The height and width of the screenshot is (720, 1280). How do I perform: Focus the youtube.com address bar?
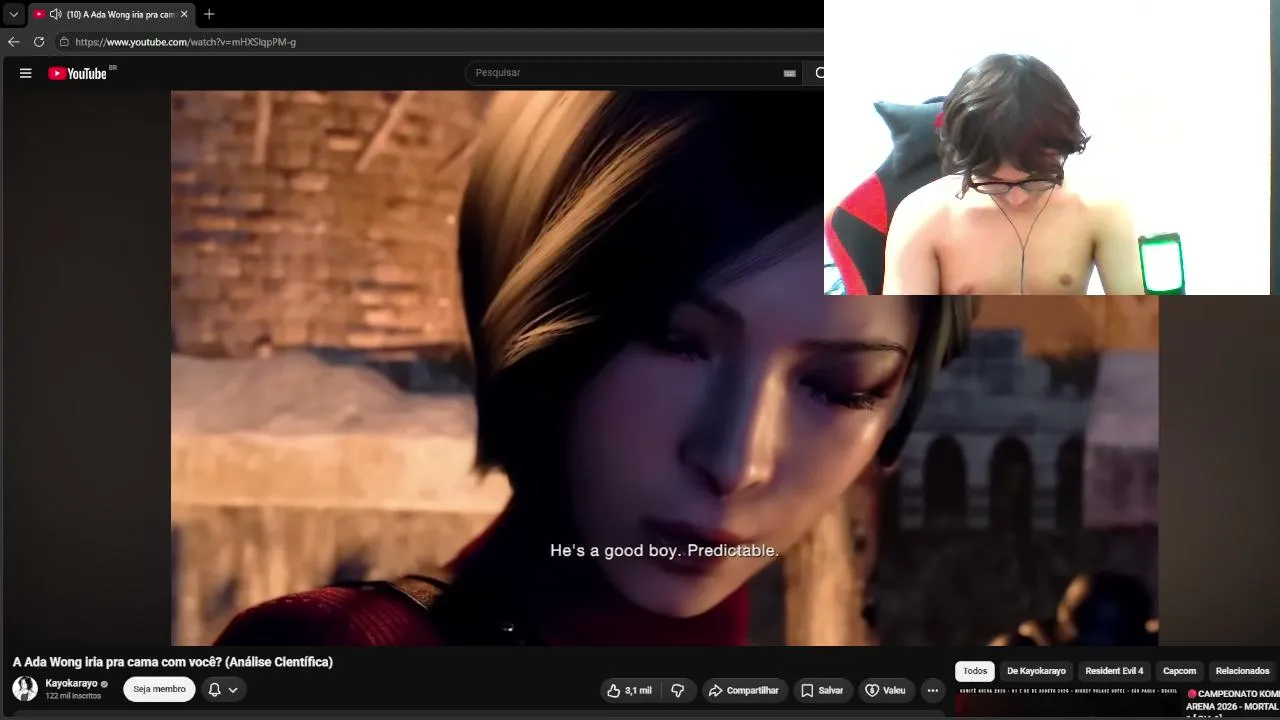coord(440,42)
